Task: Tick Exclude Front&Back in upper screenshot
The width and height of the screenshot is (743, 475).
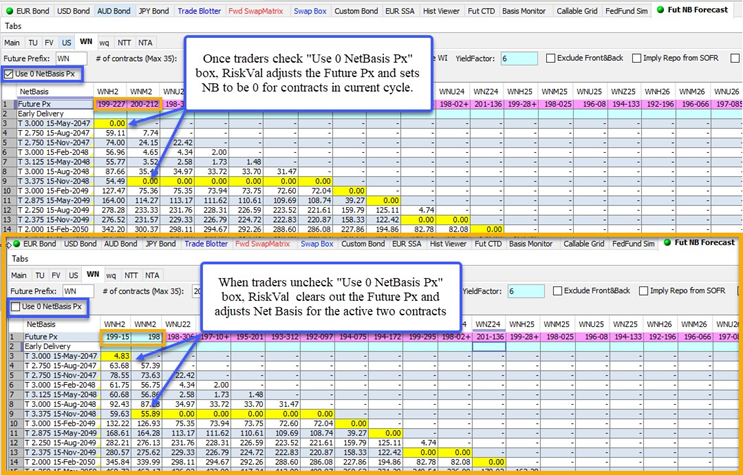Action: (x=551, y=58)
